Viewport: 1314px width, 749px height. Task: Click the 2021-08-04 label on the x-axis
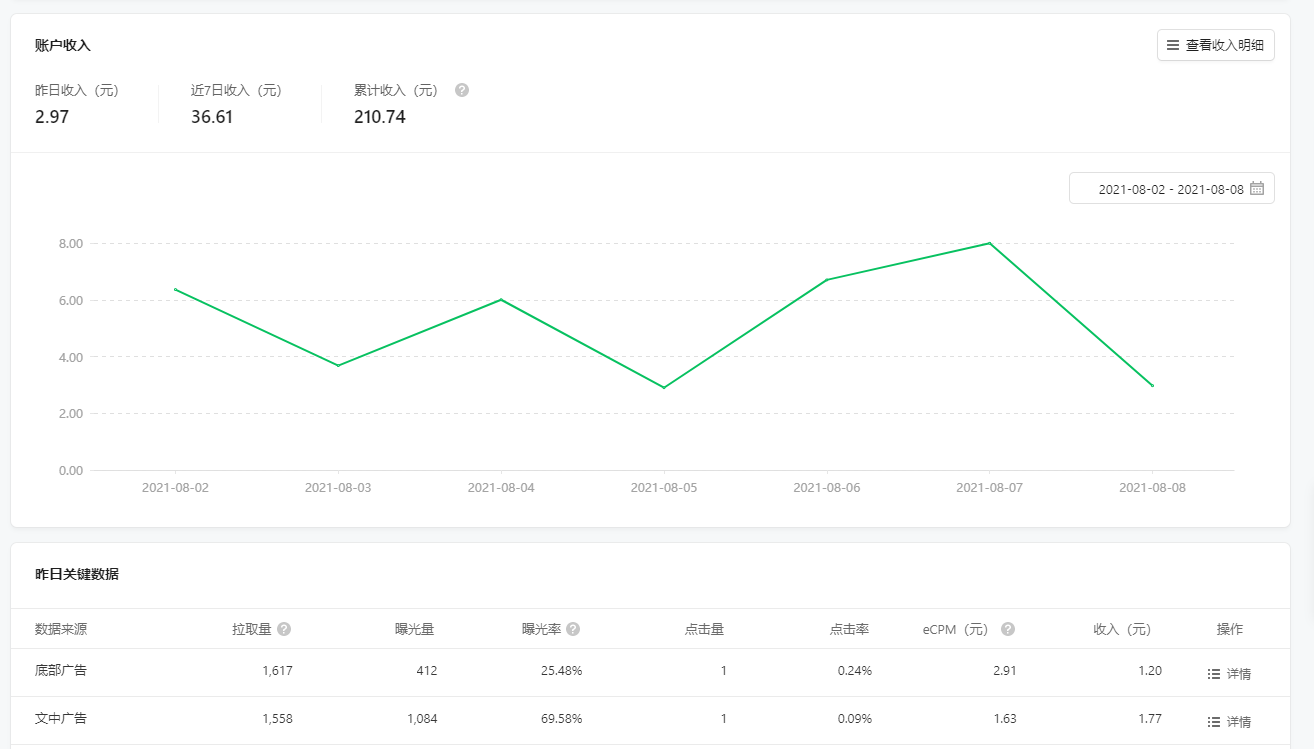501,488
